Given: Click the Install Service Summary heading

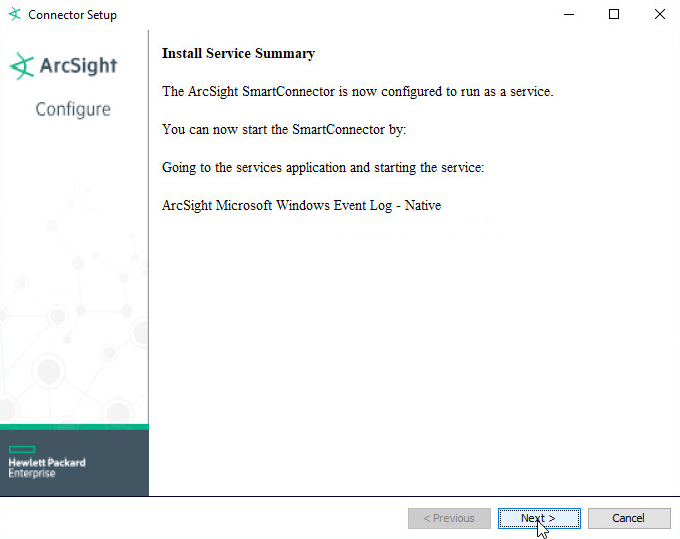Looking at the screenshot, I should pyautogui.click(x=238, y=53).
